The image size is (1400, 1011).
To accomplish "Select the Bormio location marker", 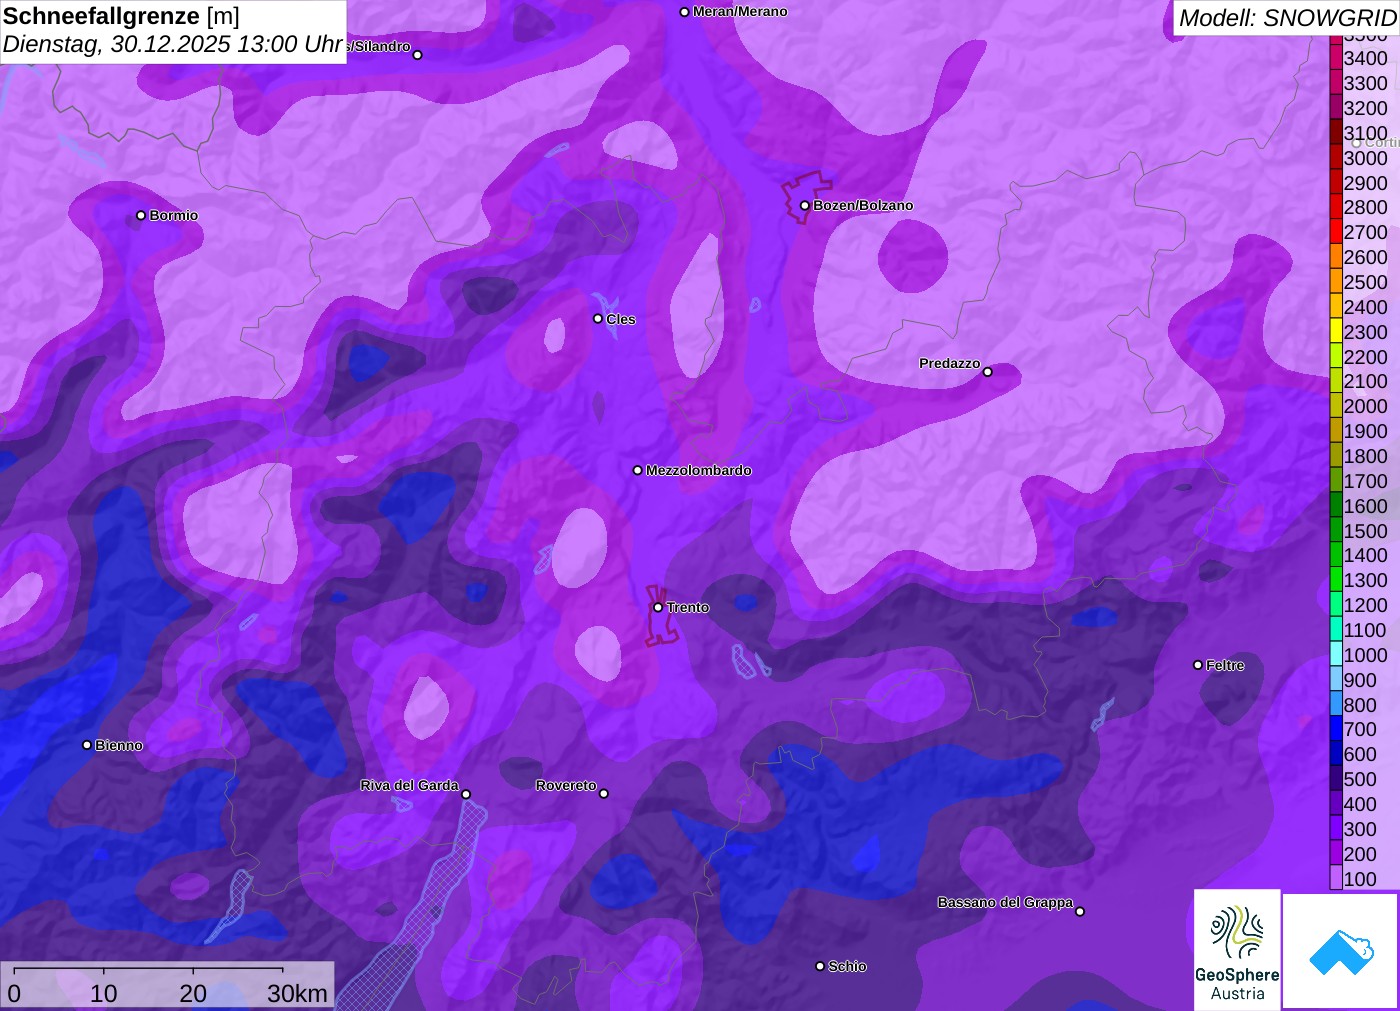I will click(x=141, y=215).
